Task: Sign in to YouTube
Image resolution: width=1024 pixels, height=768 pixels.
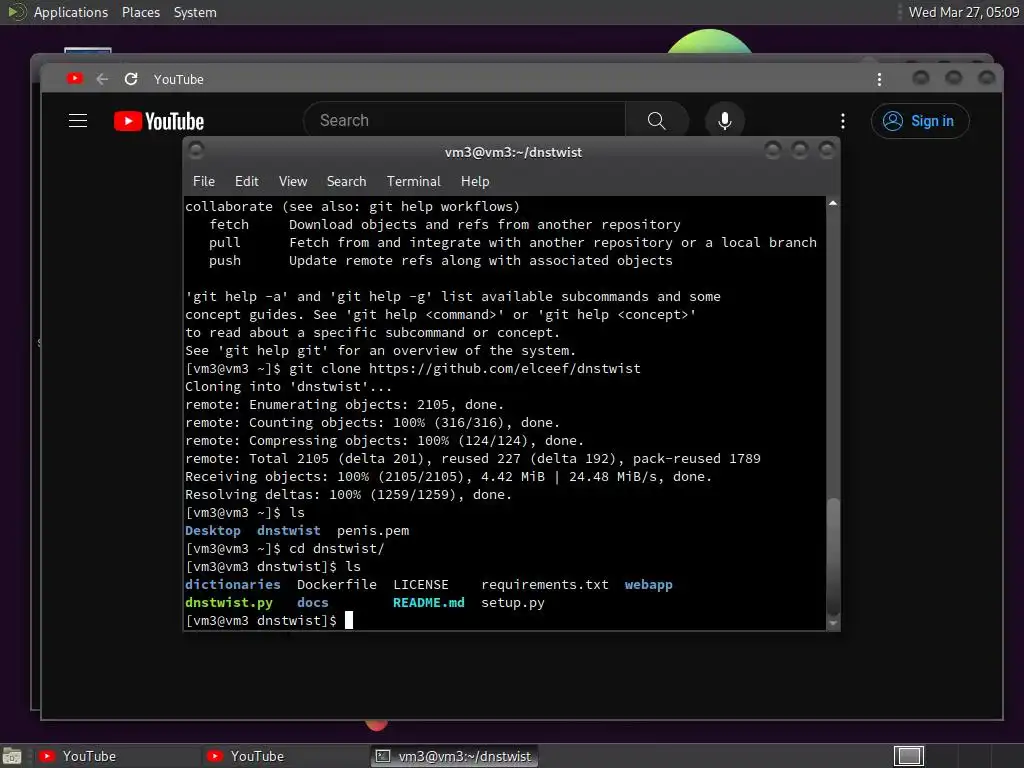Action: [x=920, y=121]
